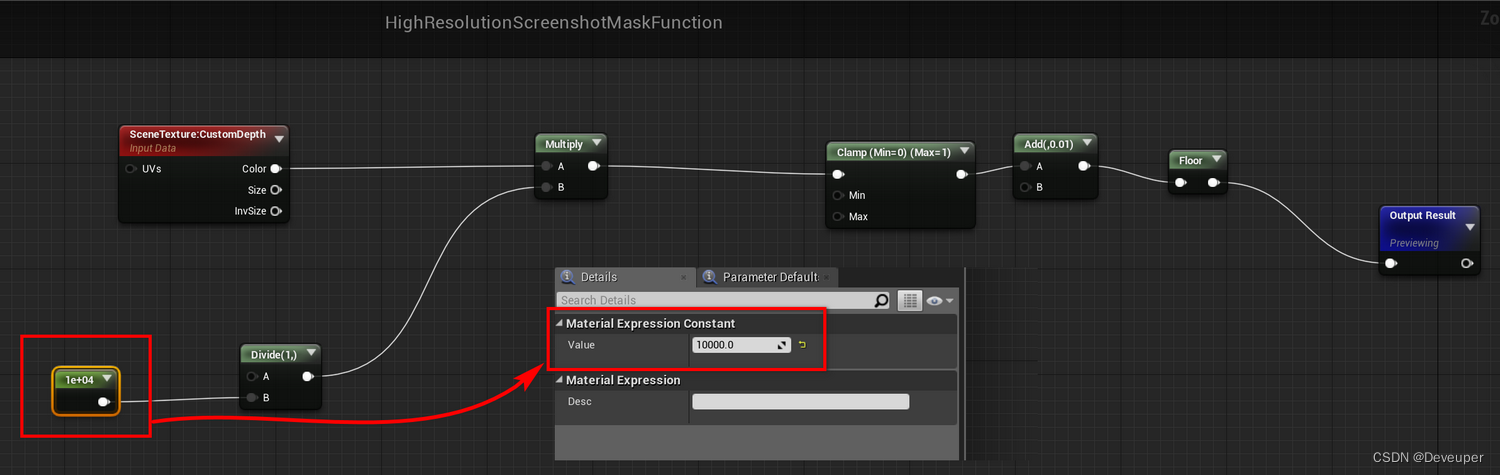Collapse the Floor node via its arrow
Viewport: 1500px width, 475px height.
[1216, 160]
